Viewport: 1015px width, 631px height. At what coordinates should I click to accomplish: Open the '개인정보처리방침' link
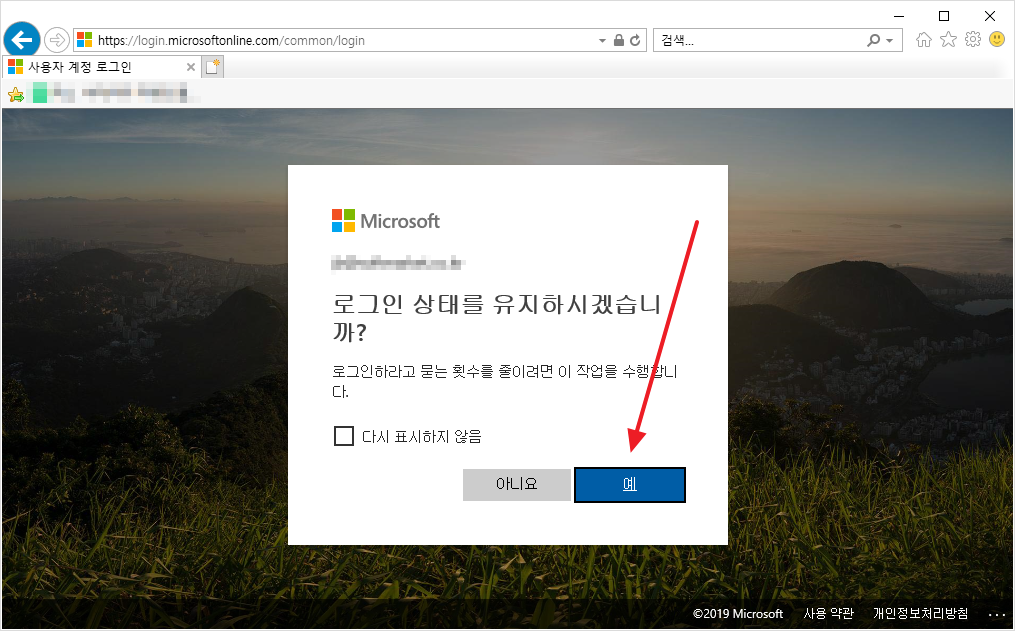click(x=920, y=613)
